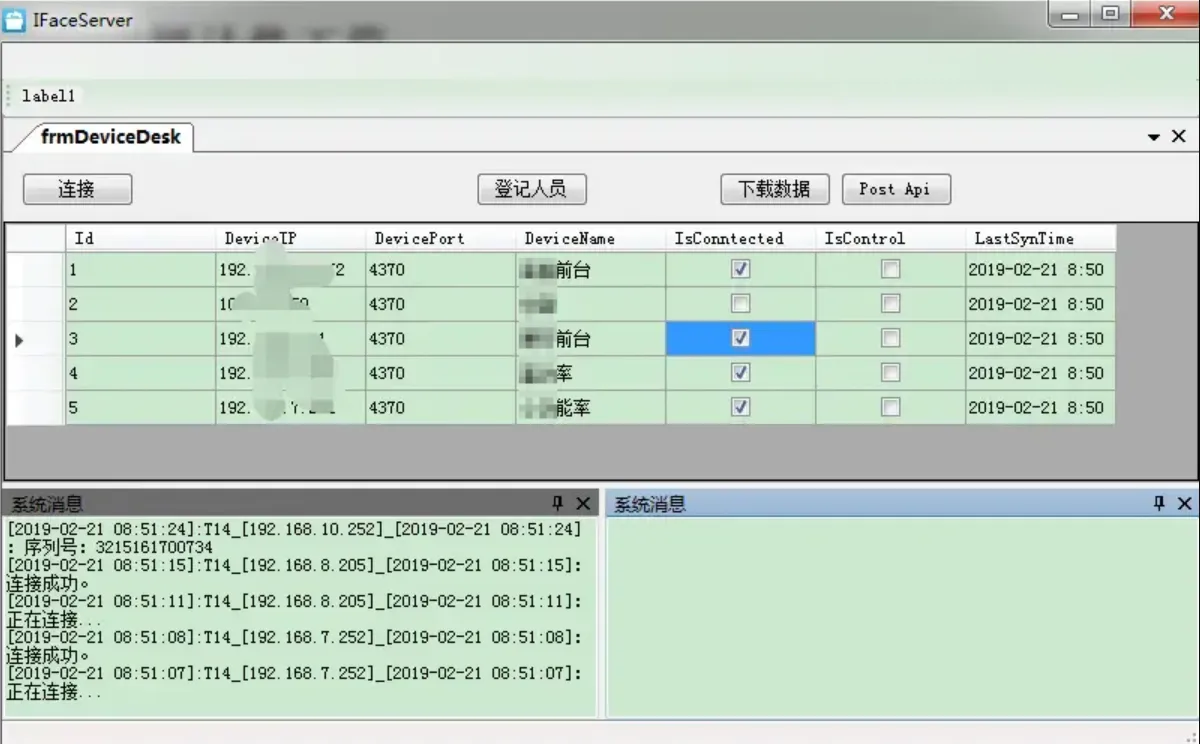Pin the right 系统消息 panel
Image resolution: width=1200 pixels, height=744 pixels.
pyautogui.click(x=1159, y=503)
